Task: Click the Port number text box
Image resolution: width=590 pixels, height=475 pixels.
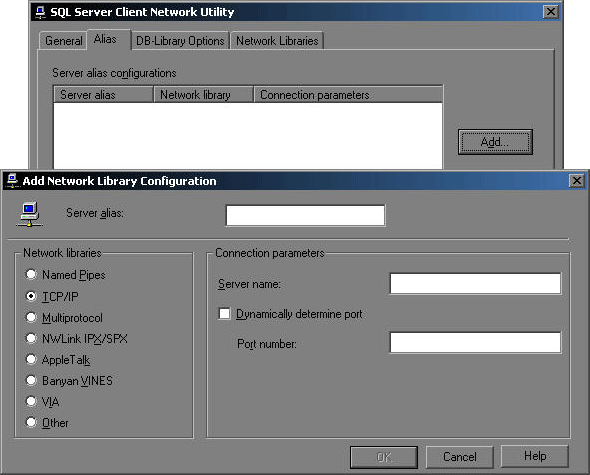Action: point(475,342)
